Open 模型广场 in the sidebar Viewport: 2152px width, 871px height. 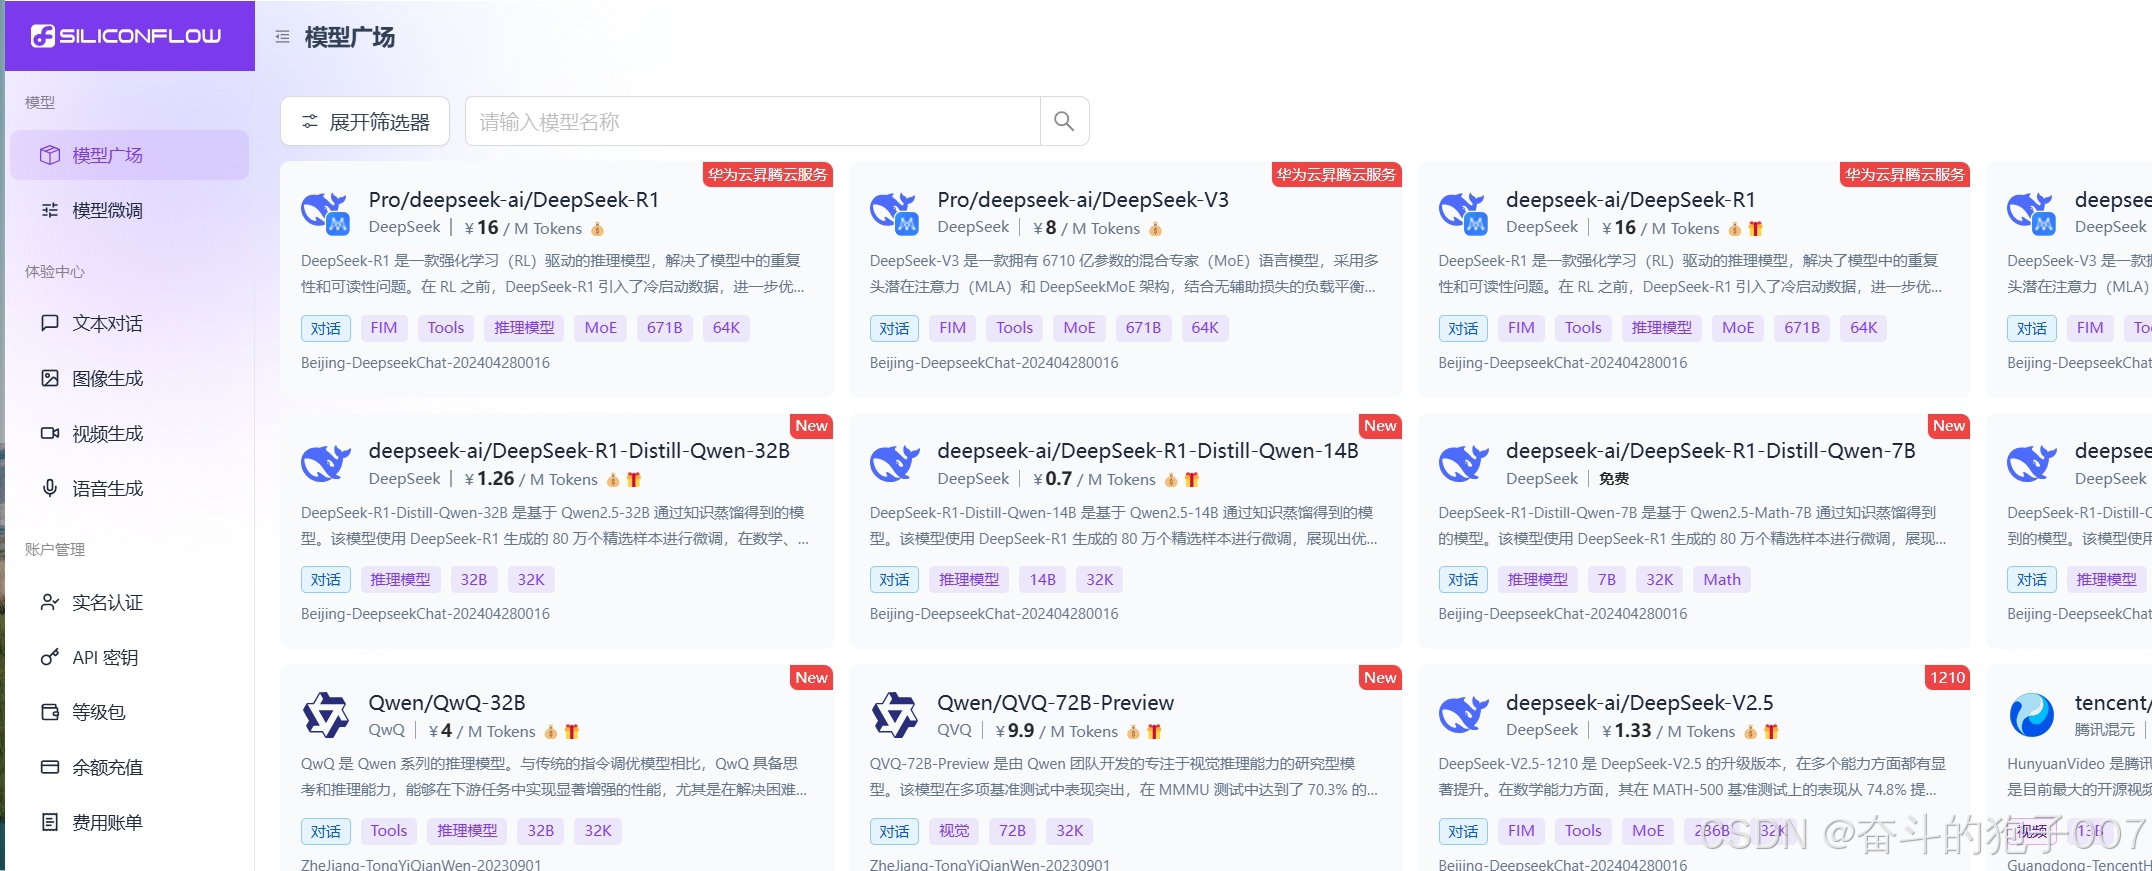pos(129,155)
